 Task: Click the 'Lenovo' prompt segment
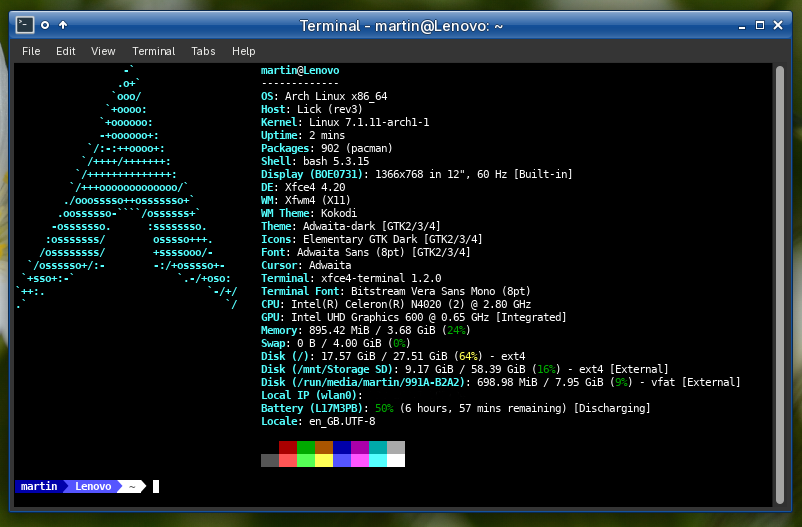click(x=93, y=486)
